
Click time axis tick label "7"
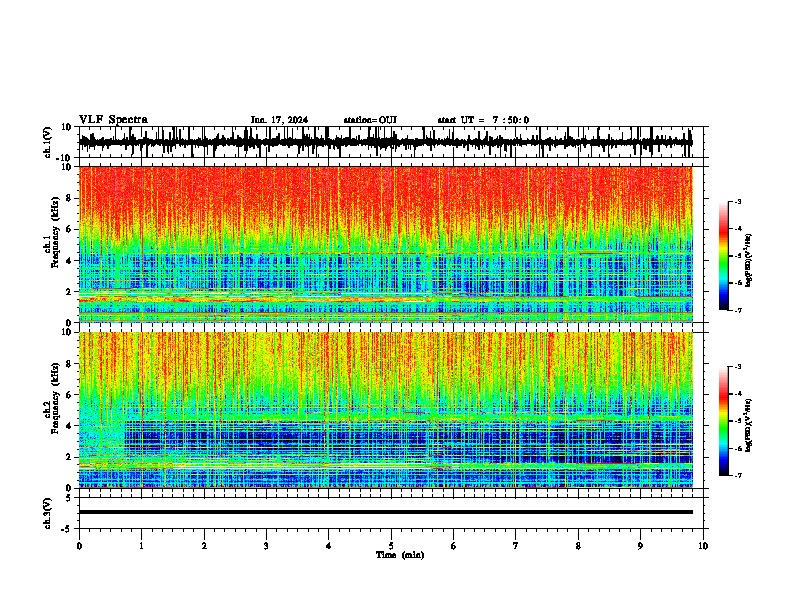516,546
